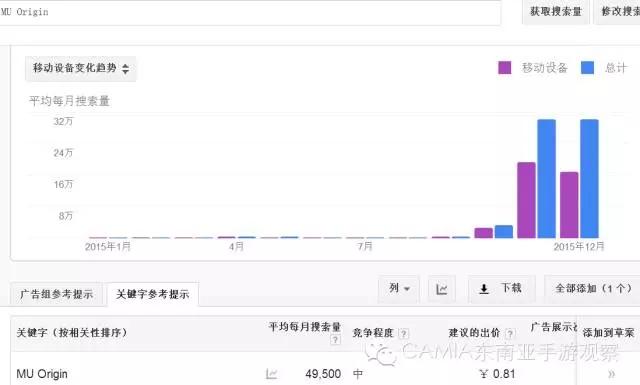Click the trend chart icon in MU Origin row
This screenshot has width=640, height=385.
(271, 374)
